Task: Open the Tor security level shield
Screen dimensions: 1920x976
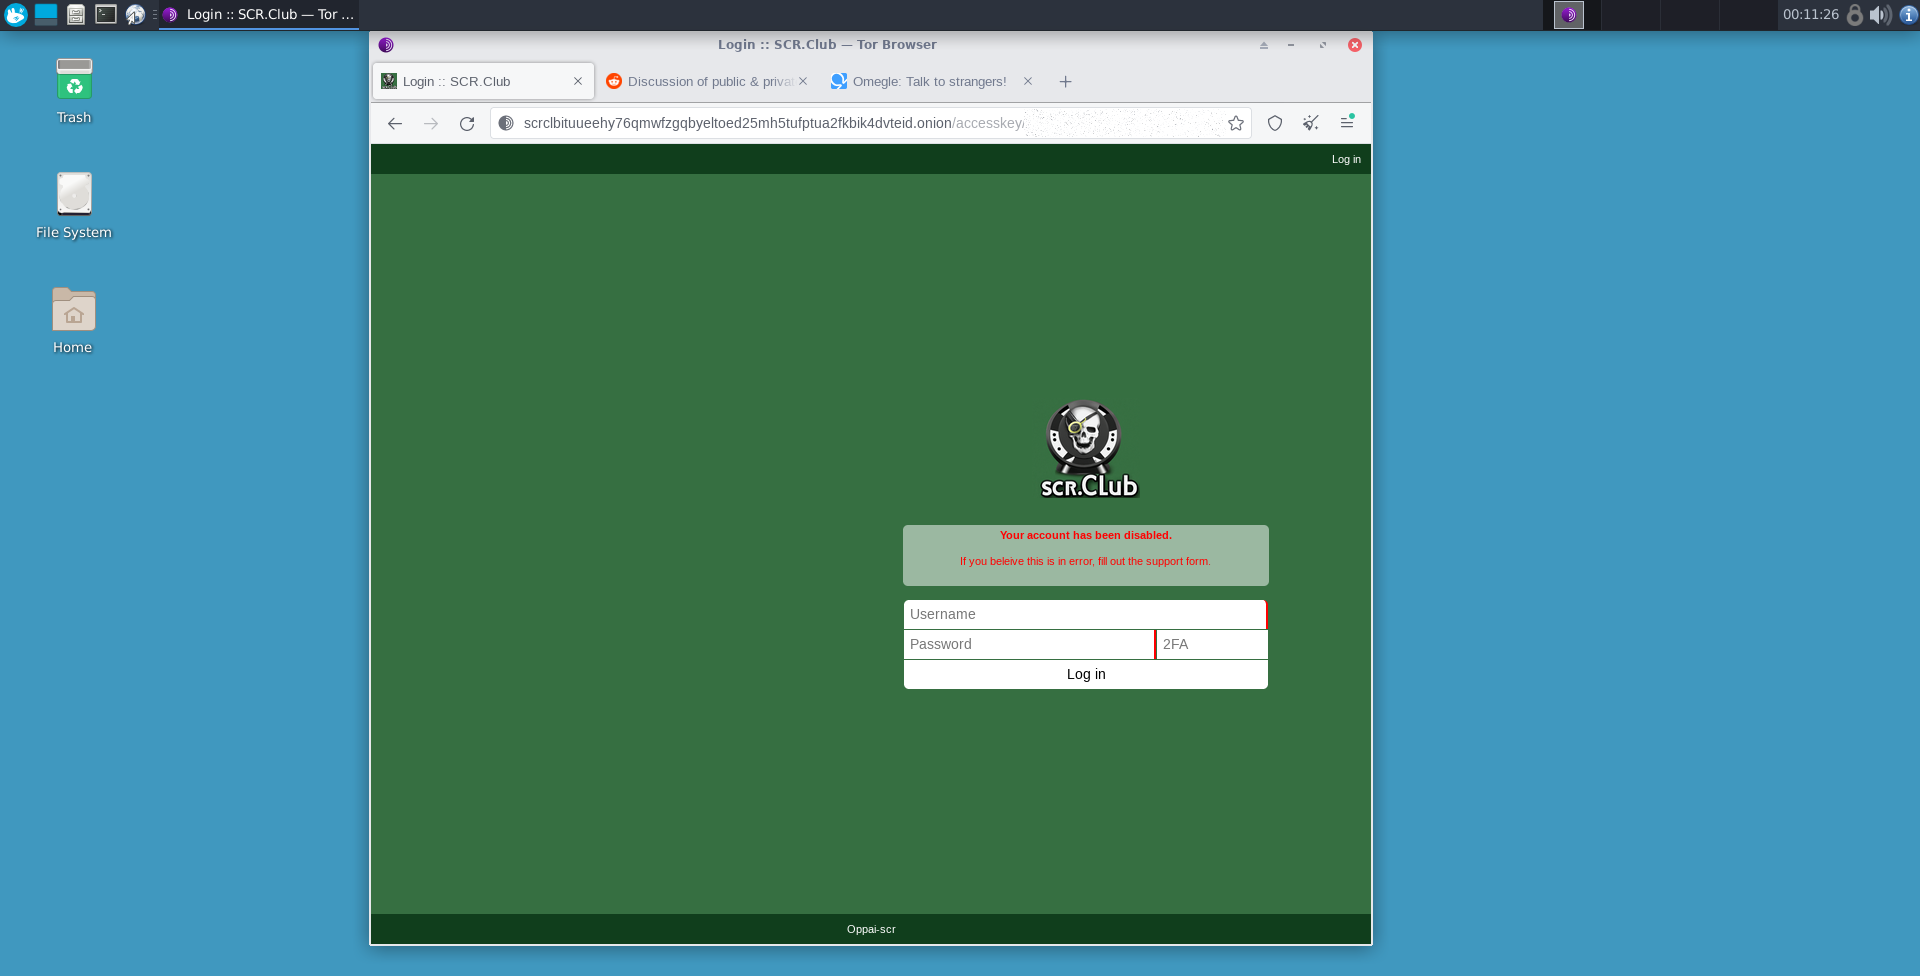Action: tap(1275, 123)
